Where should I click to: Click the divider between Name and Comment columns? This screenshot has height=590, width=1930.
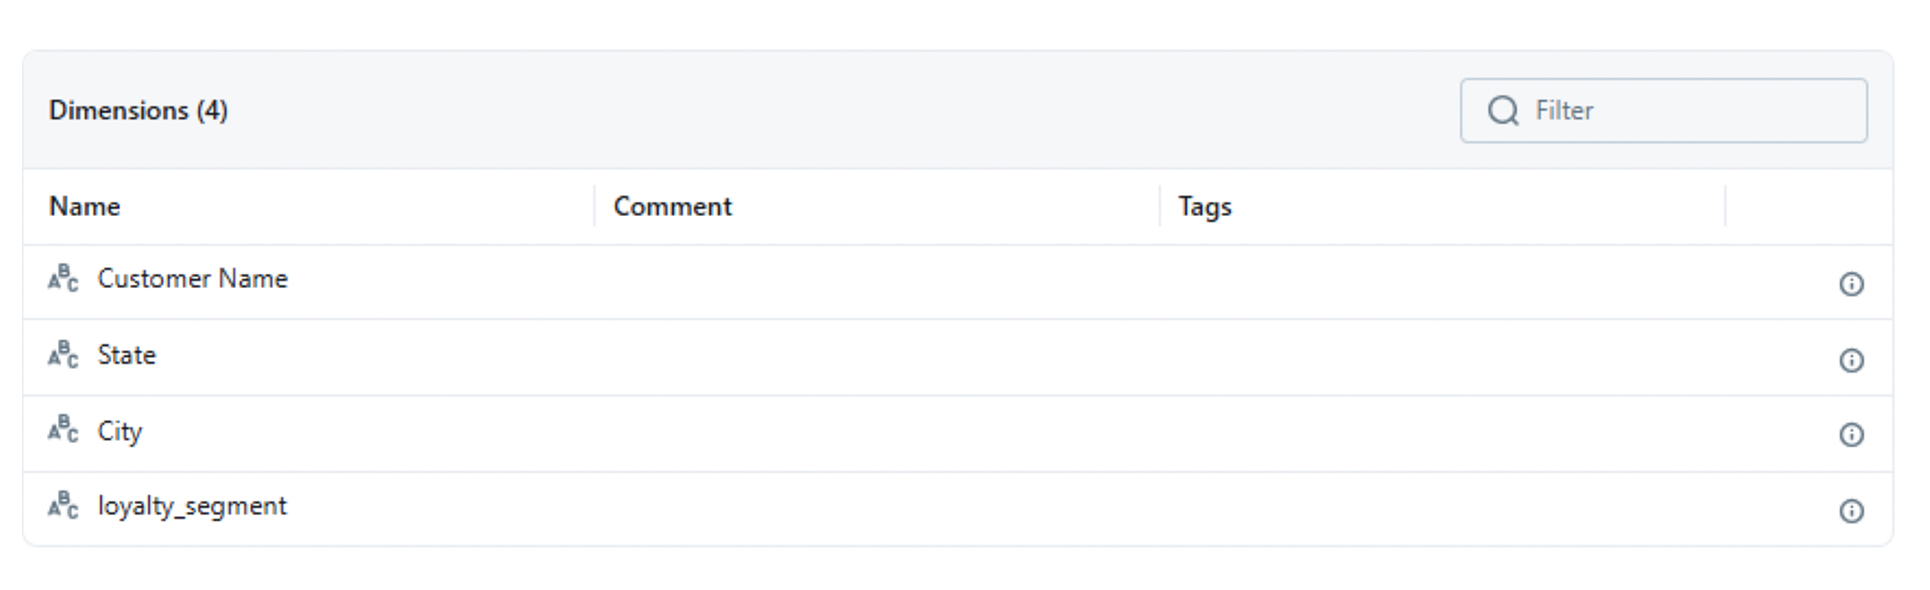point(594,206)
